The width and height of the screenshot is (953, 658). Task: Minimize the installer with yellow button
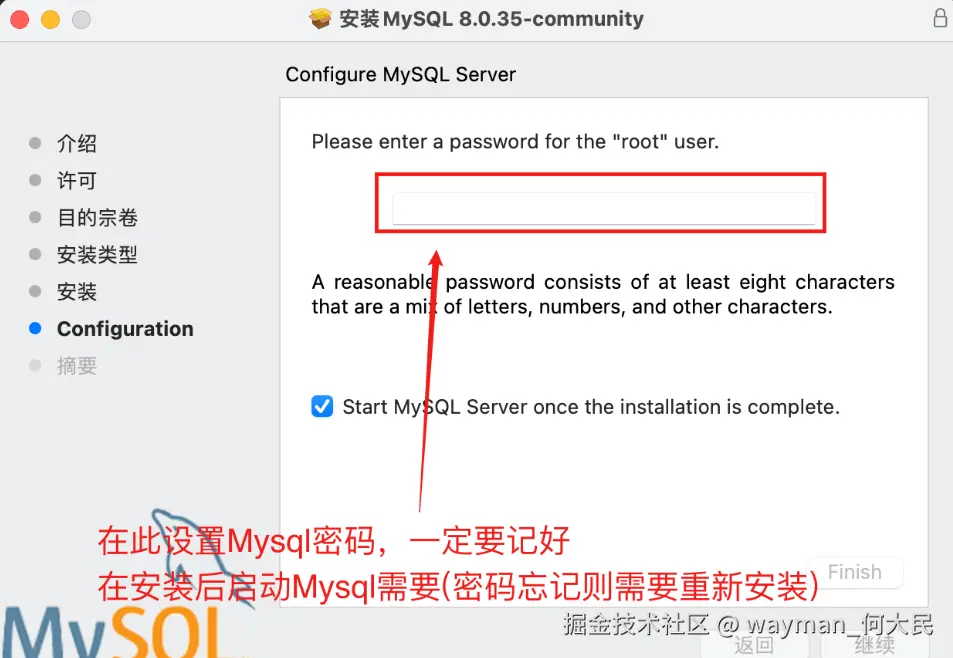tap(50, 19)
